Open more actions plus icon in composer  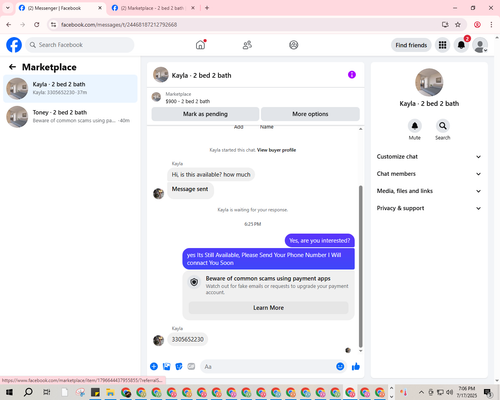(x=154, y=367)
